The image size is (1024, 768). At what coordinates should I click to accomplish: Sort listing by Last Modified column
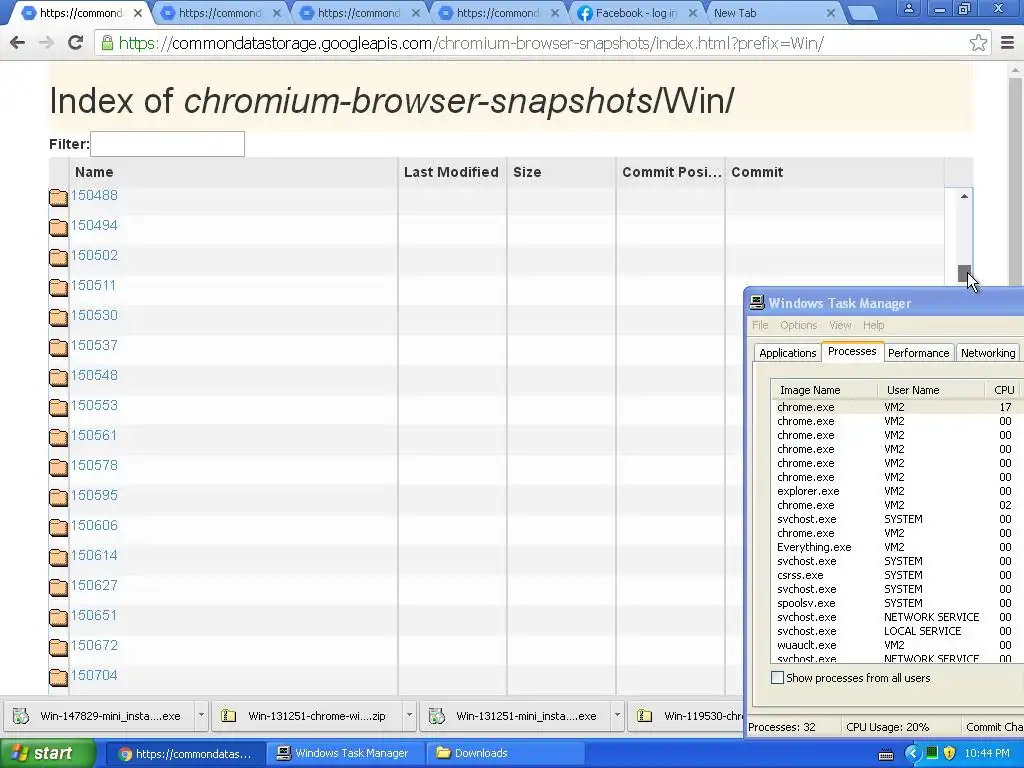click(452, 172)
